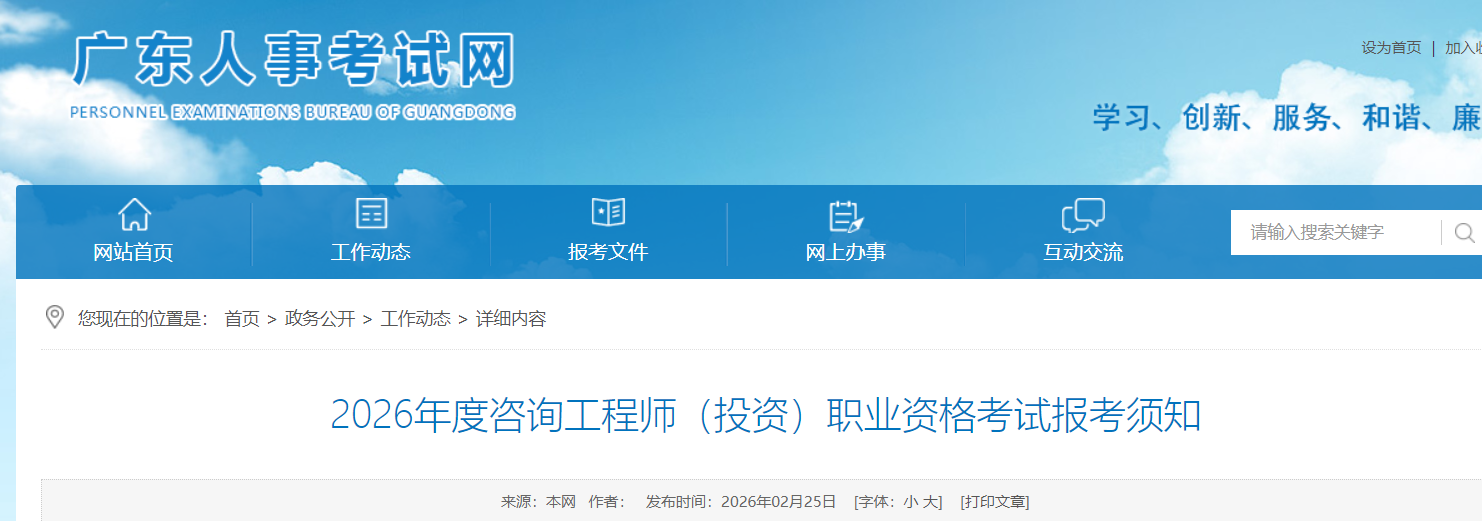The image size is (1482, 521).
Task: Click the list icon above 工作动态
Action: [x=371, y=214]
